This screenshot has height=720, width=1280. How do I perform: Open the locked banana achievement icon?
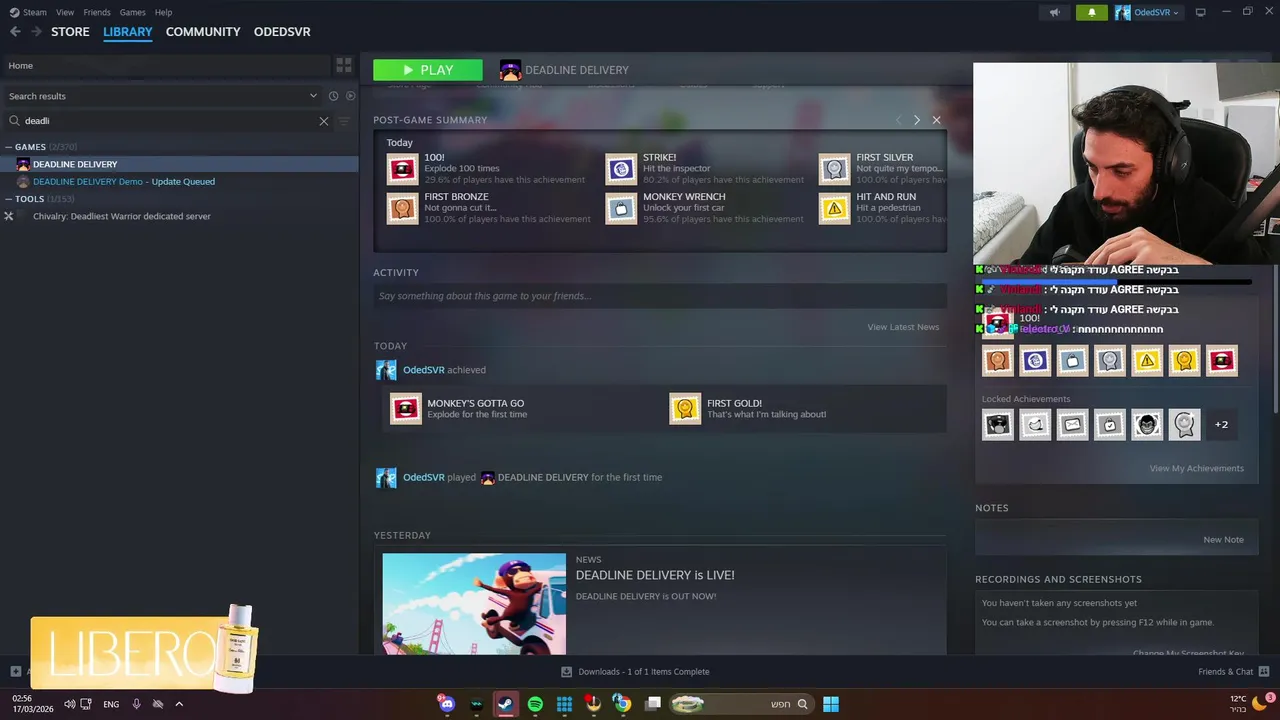pyautogui.click(x=1035, y=424)
